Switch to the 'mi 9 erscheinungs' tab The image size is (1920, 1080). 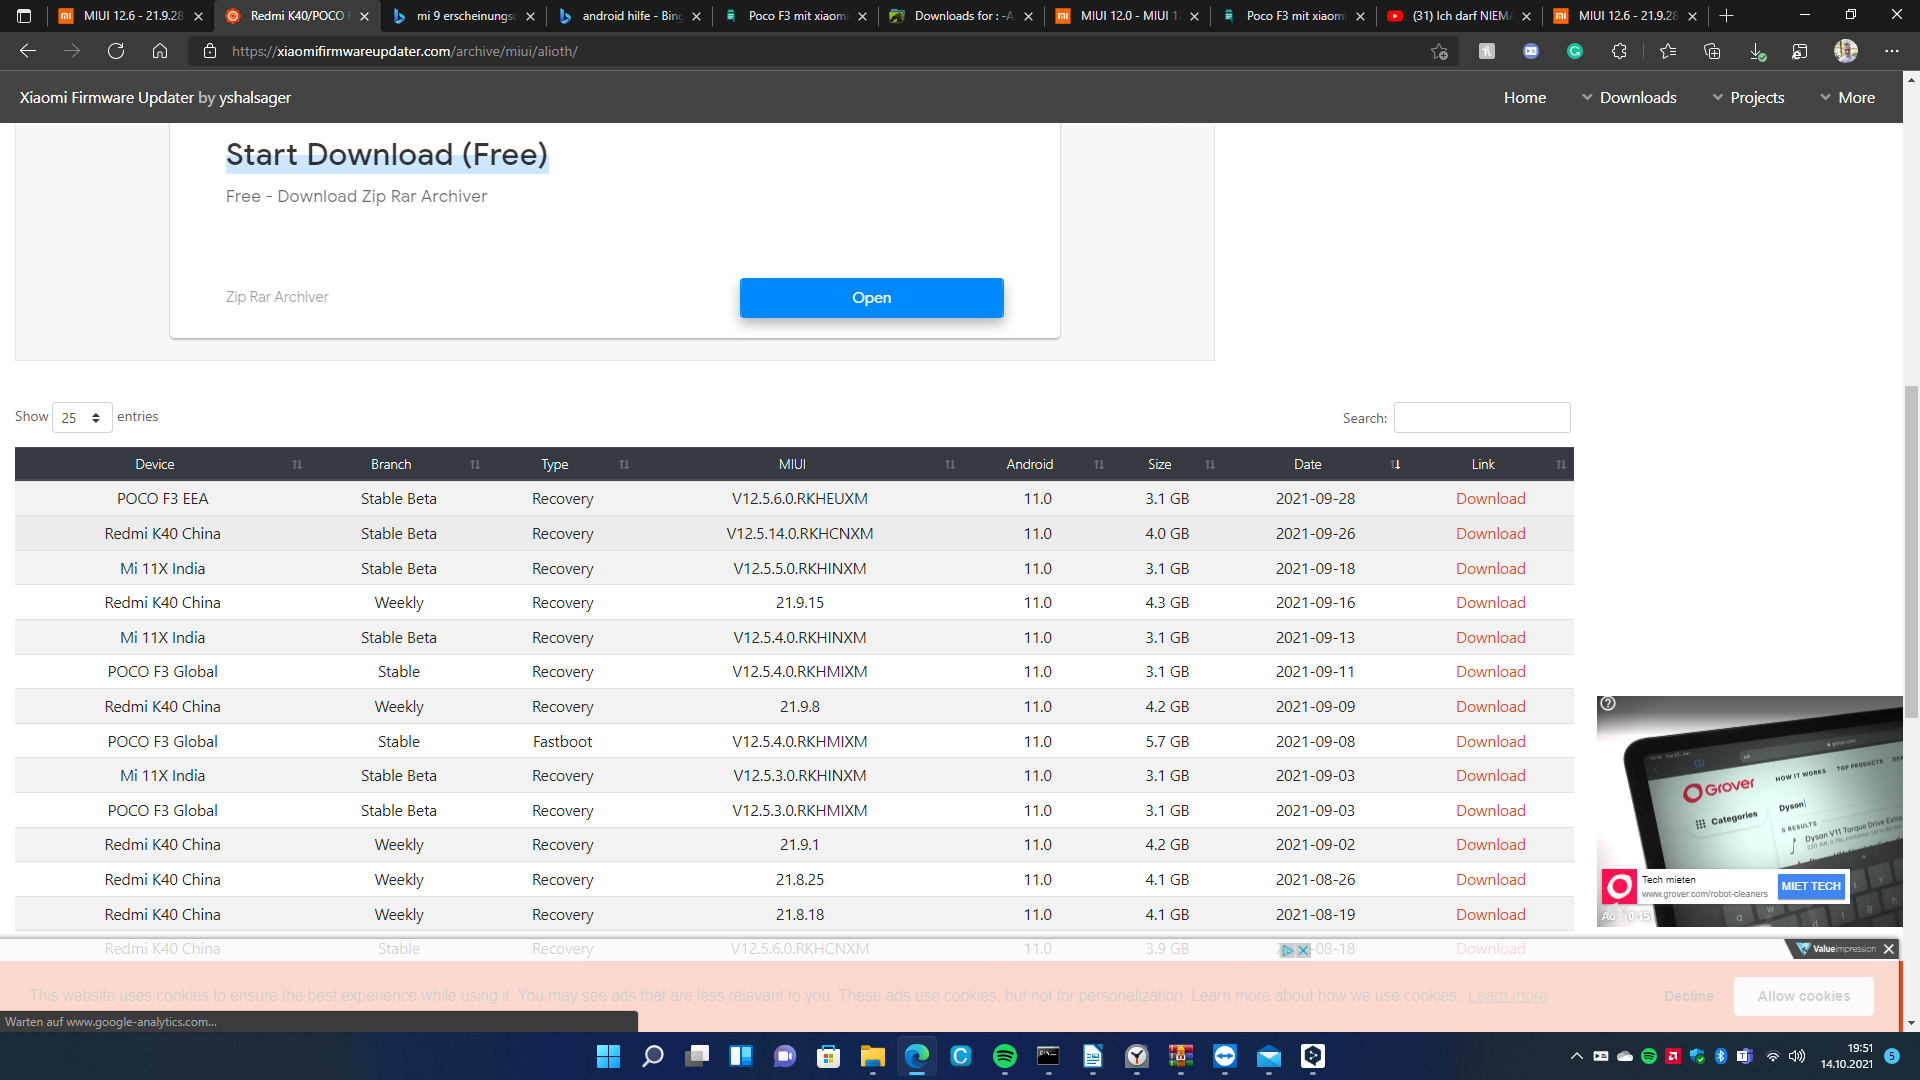[x=464, y=16]
